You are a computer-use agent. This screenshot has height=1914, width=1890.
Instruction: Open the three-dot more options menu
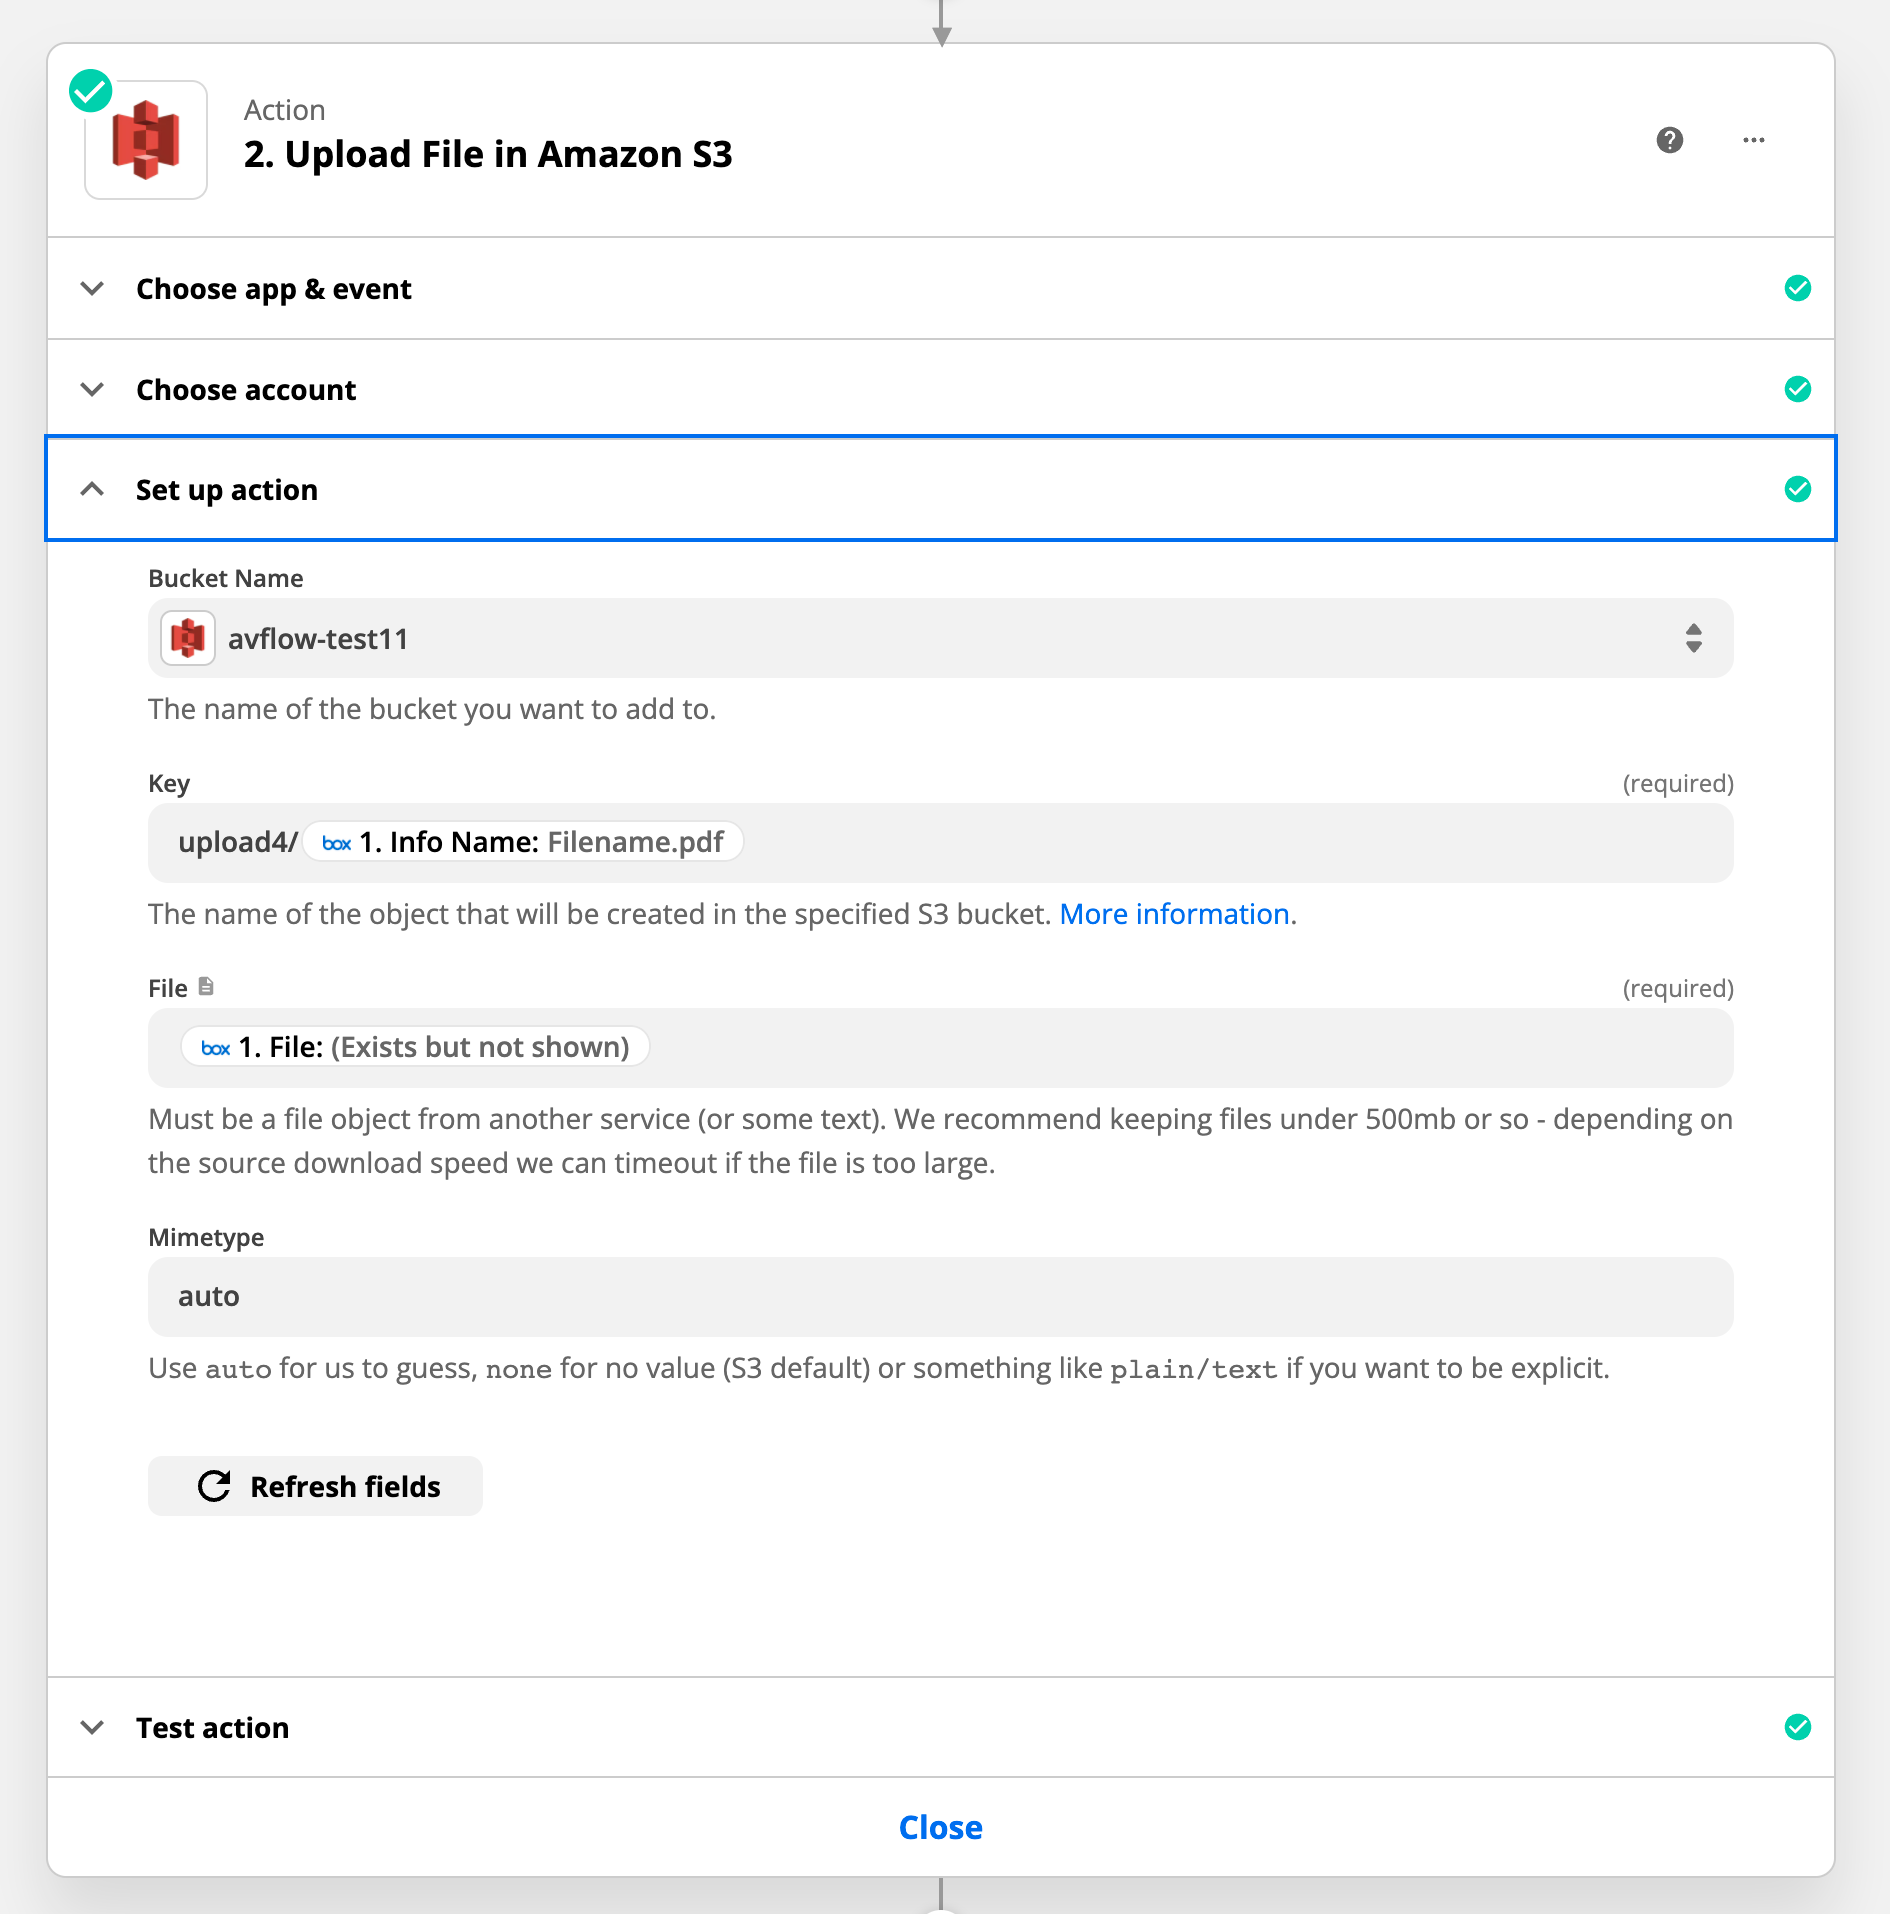(1753, 140)
